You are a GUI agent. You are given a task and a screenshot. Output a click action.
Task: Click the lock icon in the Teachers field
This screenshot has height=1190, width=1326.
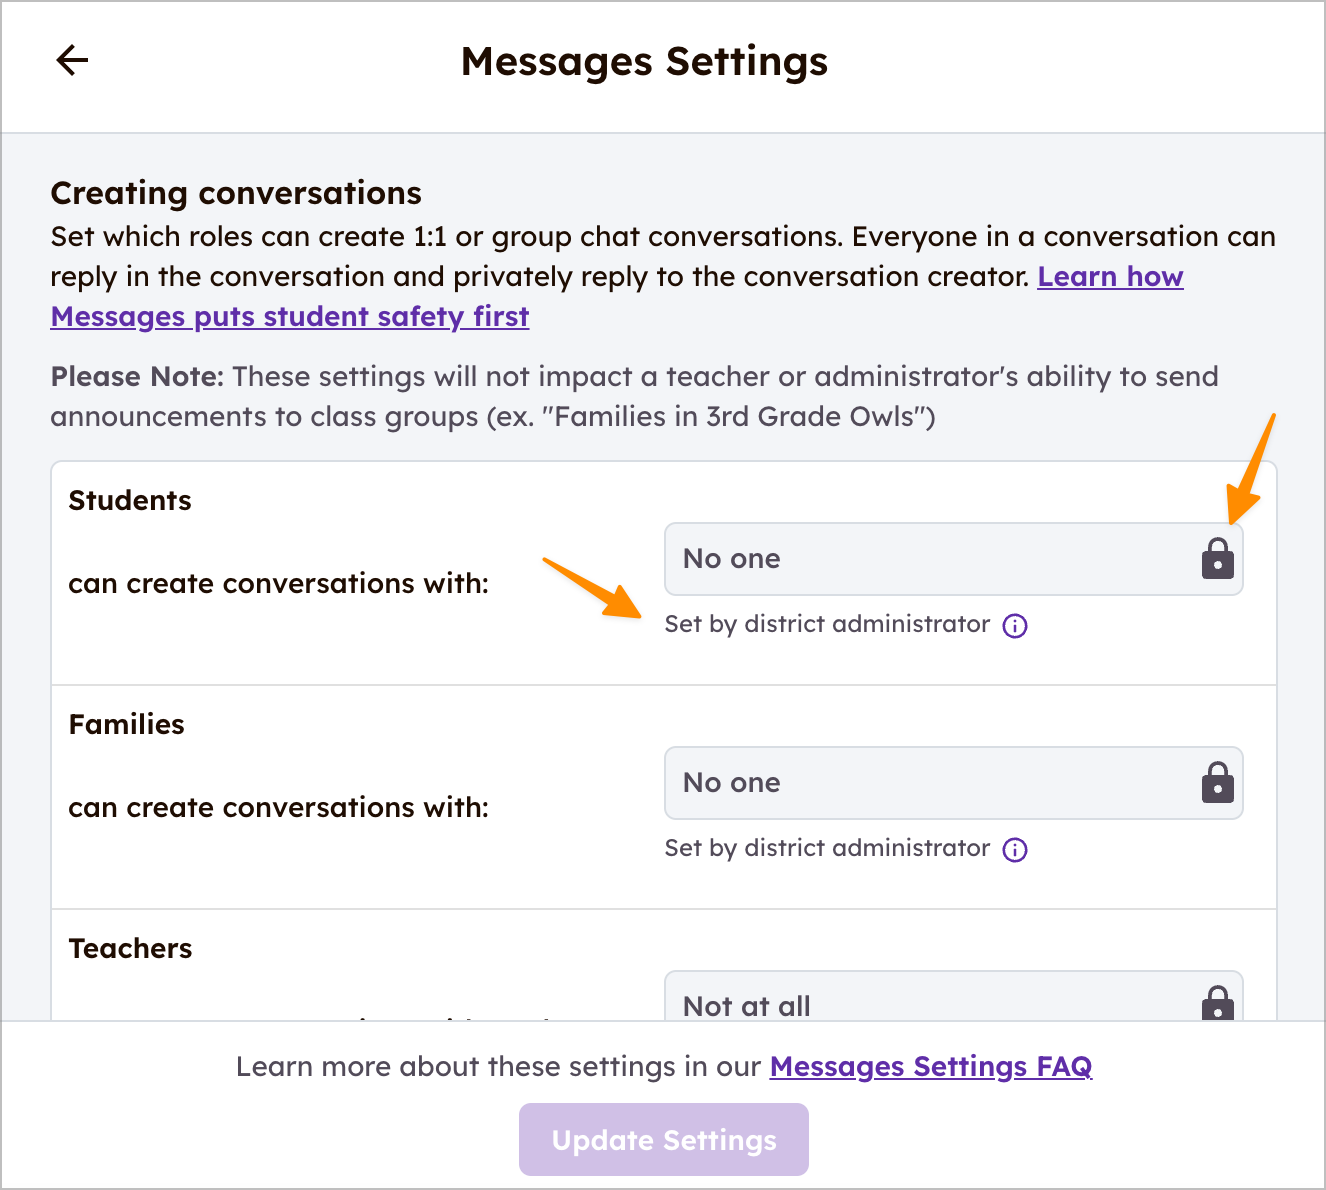[1217, 1003]
